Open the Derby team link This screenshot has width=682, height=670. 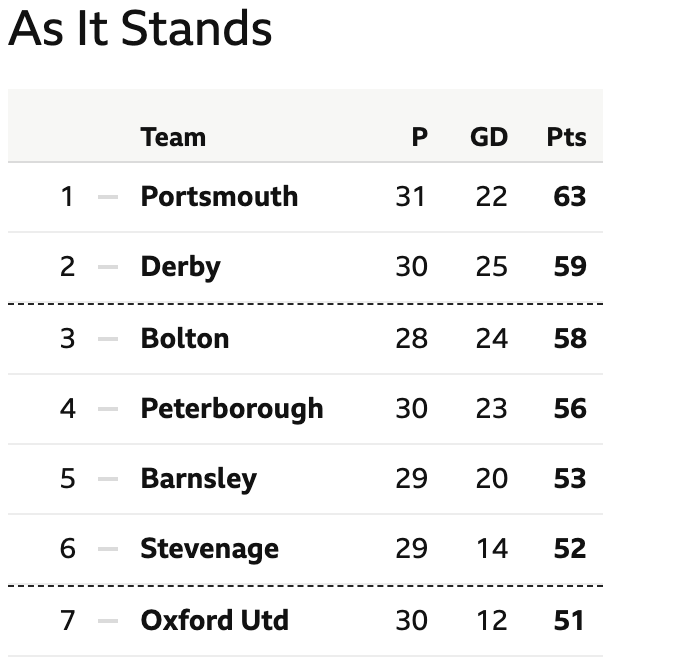coord(181,267)
